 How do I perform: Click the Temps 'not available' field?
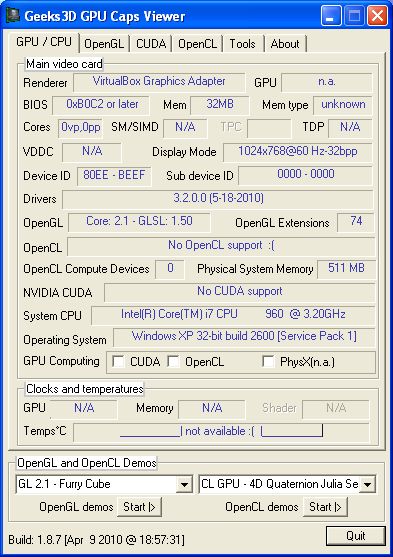click(x=221, y=432)
